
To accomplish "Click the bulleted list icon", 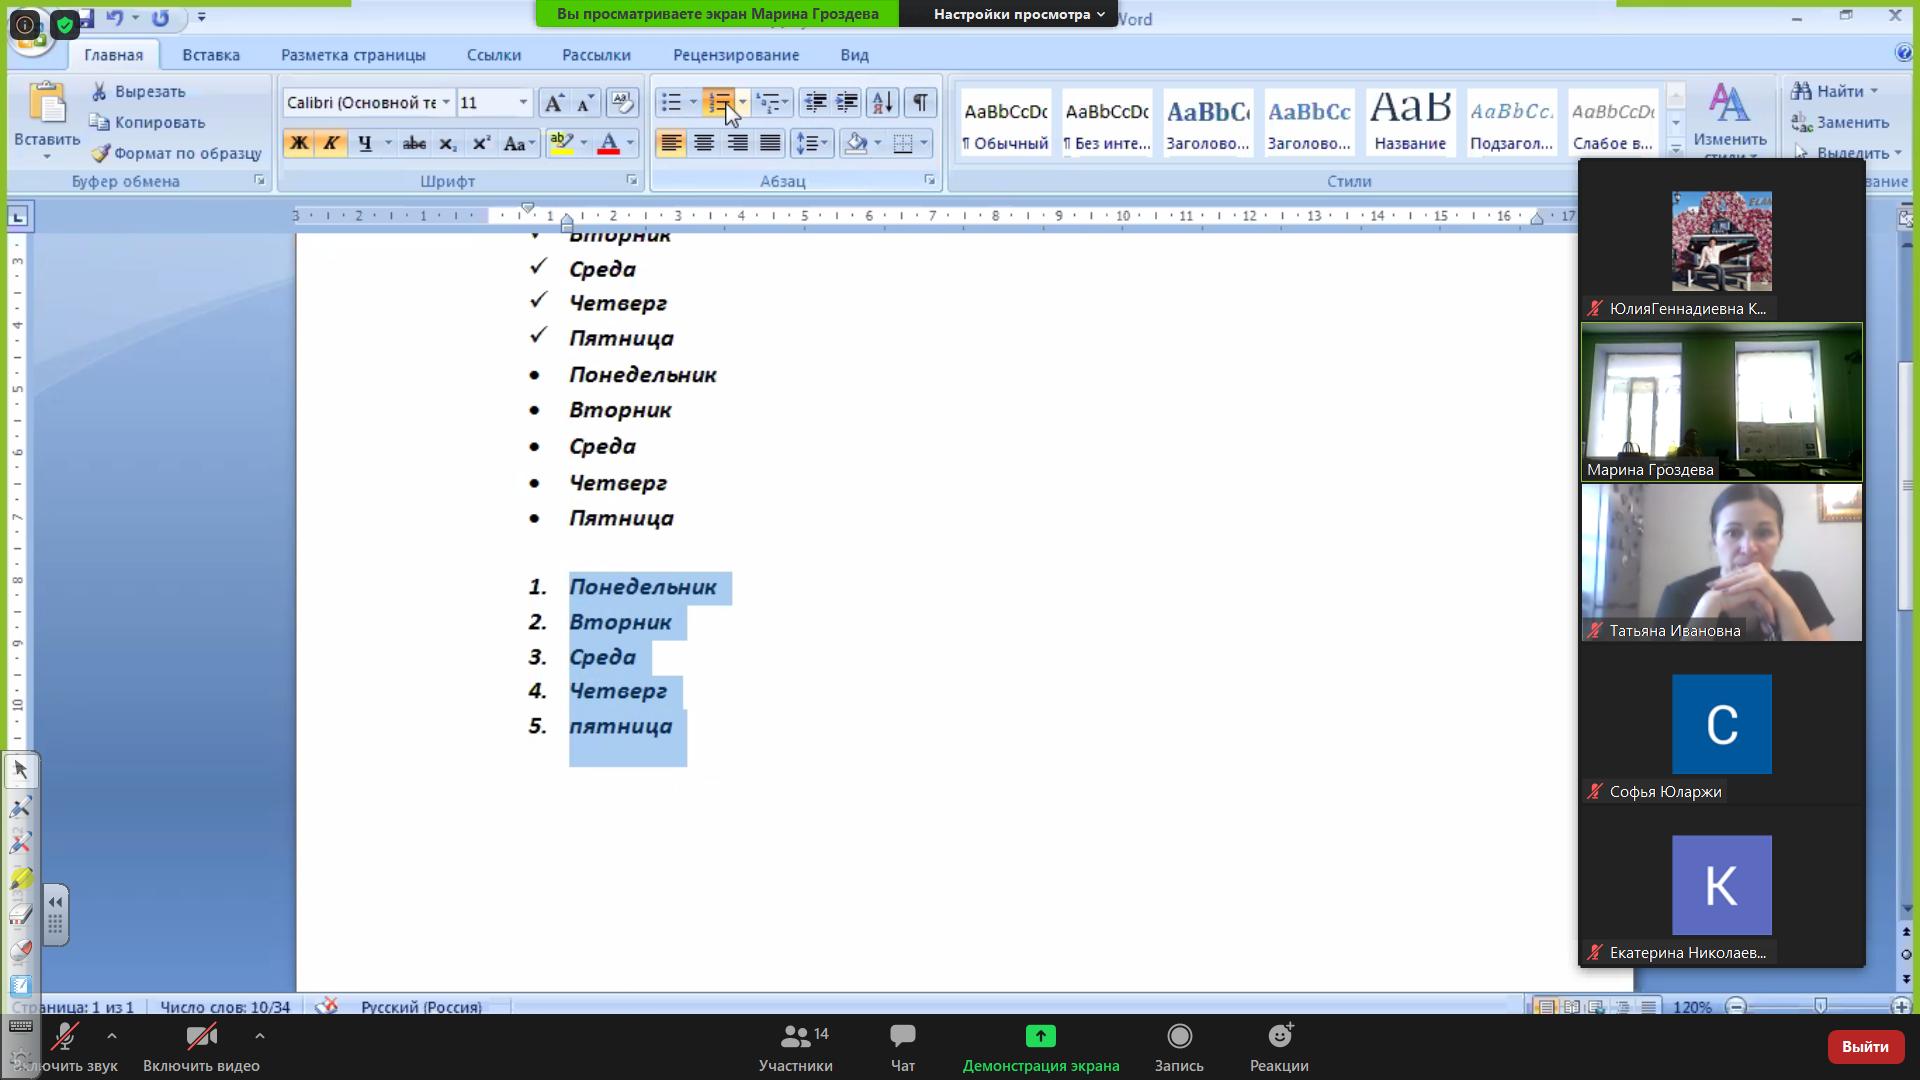I will 671,102.
